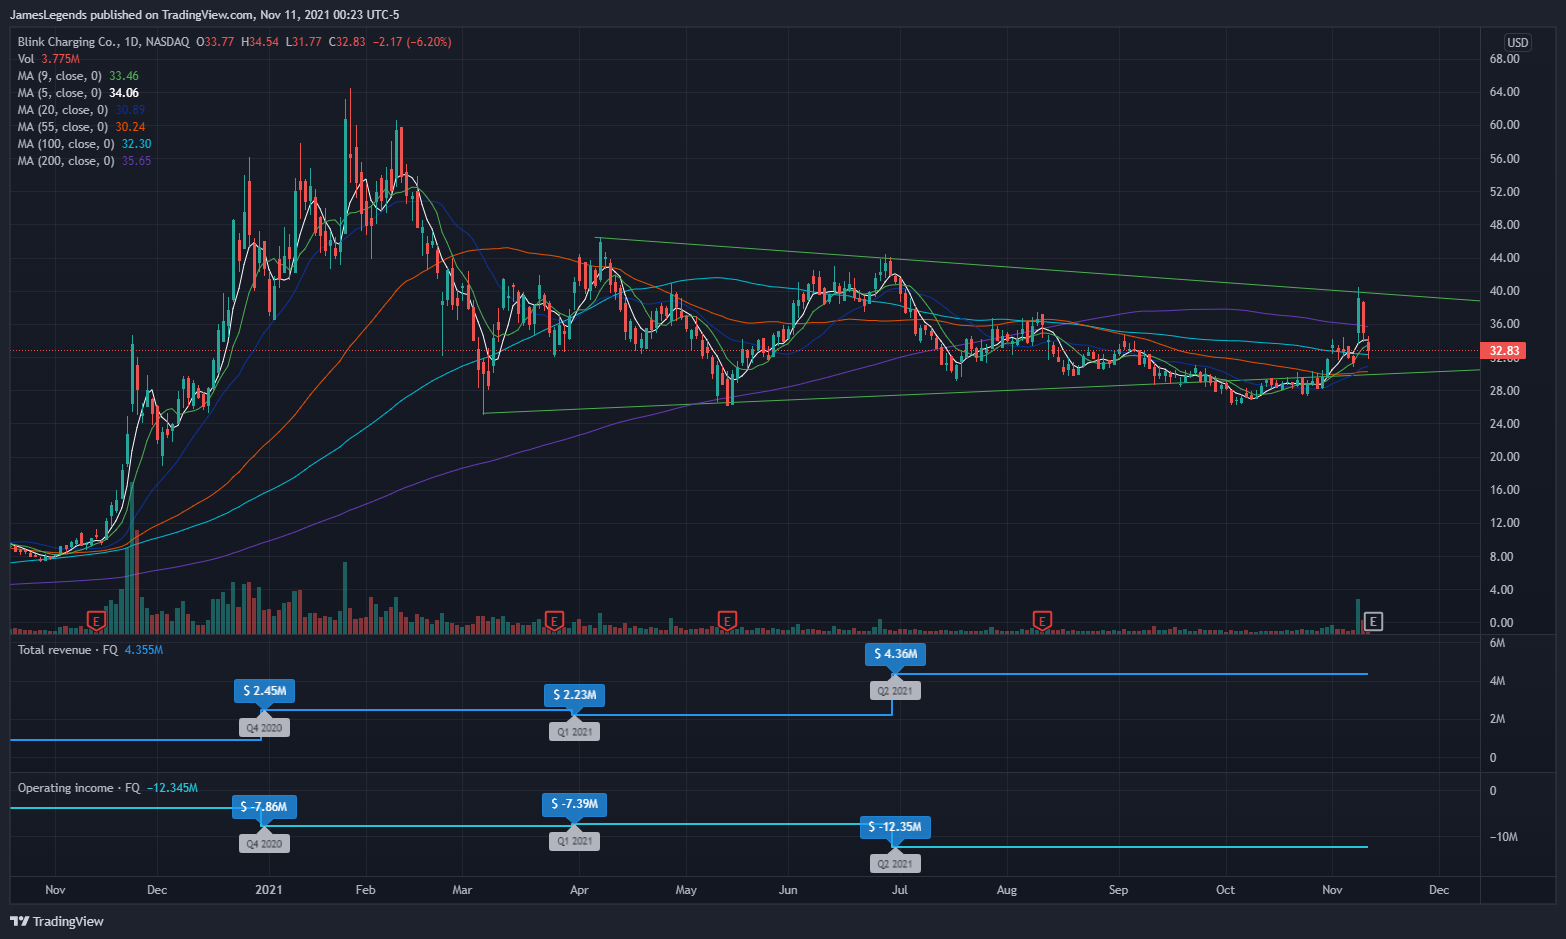The width and height of the screenshot is (1566, 939).
Task: Click the Q1 2021 tag under operating income
Action: coord(574,841)
